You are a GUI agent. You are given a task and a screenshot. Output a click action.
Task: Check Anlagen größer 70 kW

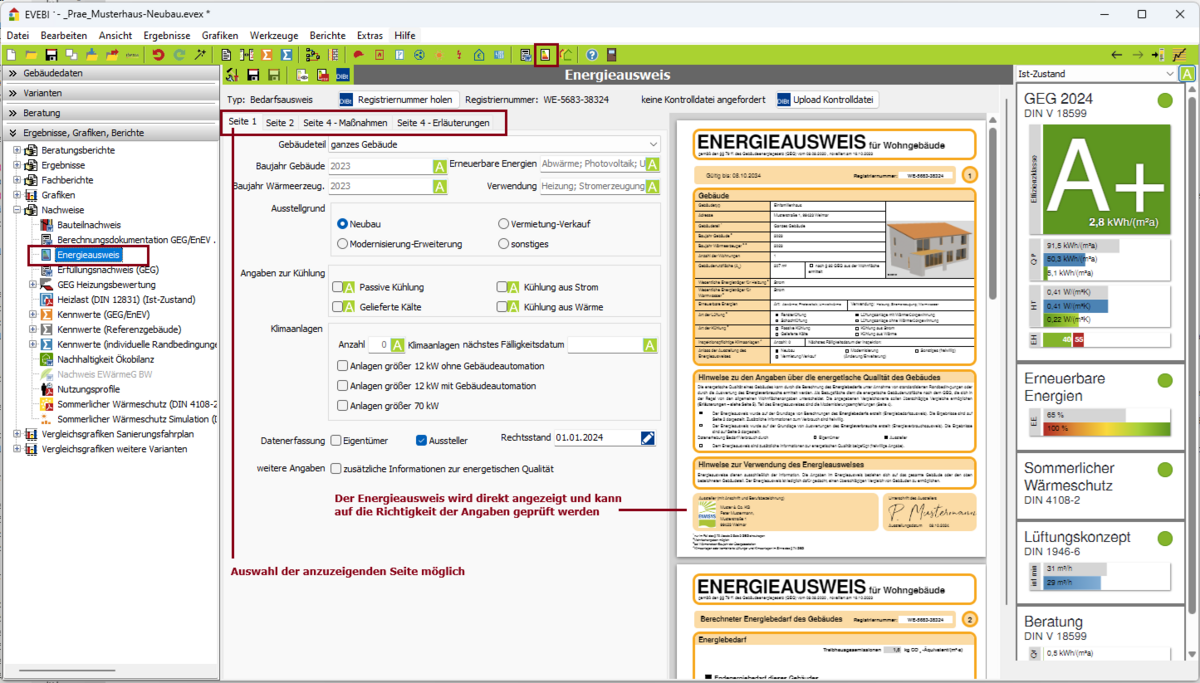343,406
